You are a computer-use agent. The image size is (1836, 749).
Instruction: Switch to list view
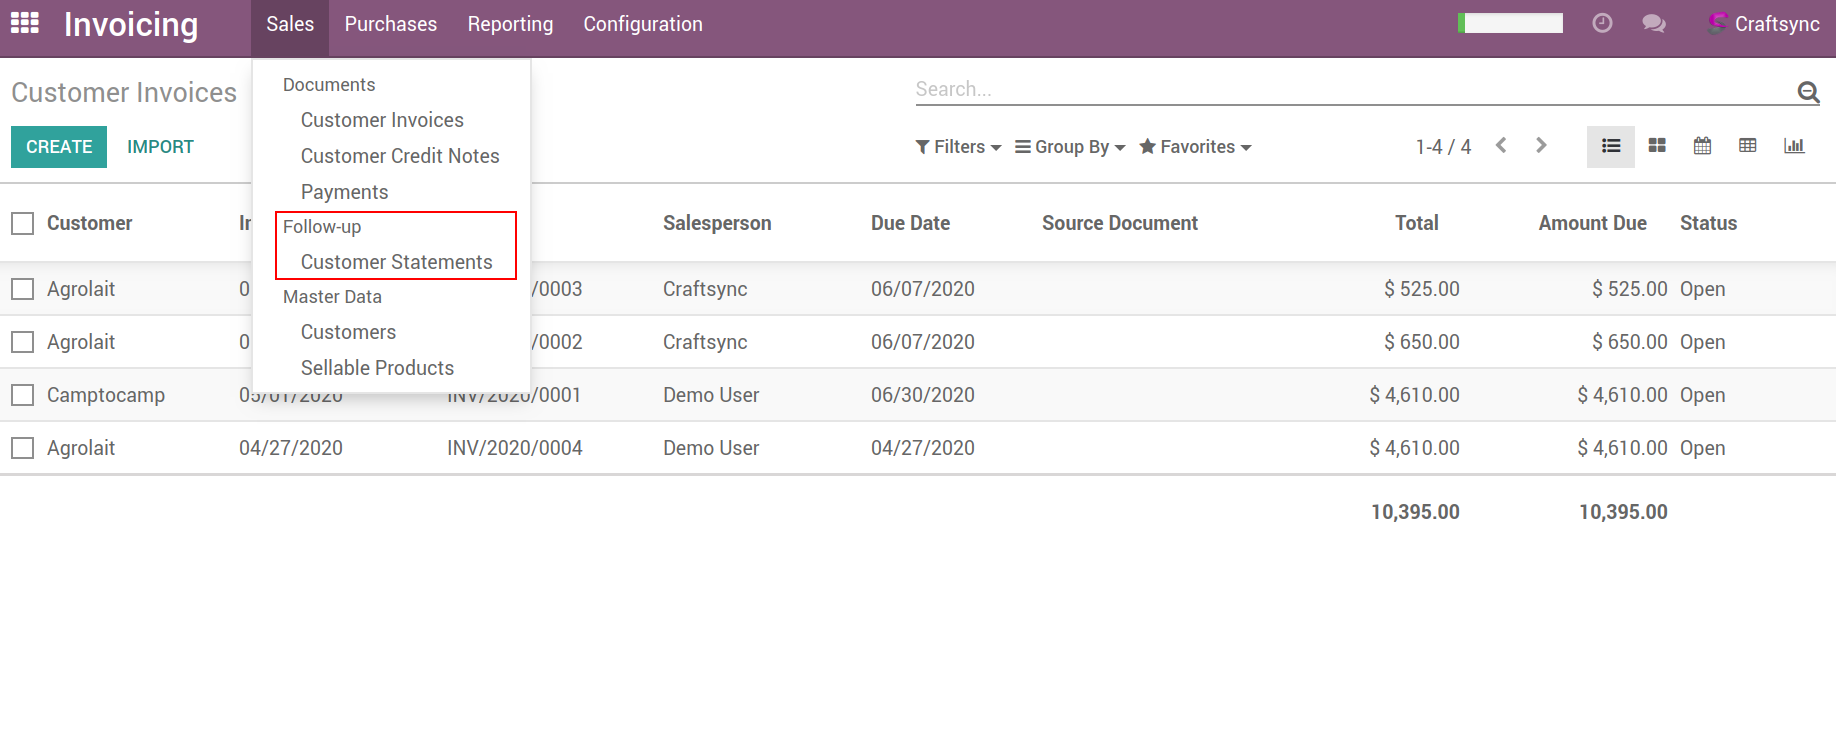click(x=1610, y=146)
